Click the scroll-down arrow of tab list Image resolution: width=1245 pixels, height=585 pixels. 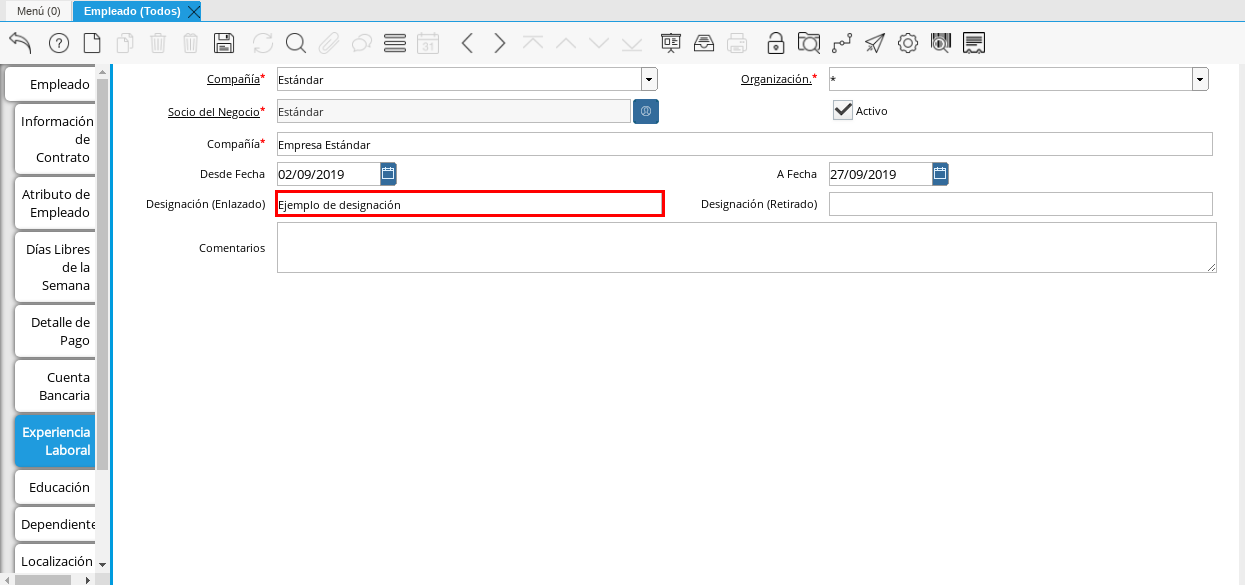click(102, 565)
